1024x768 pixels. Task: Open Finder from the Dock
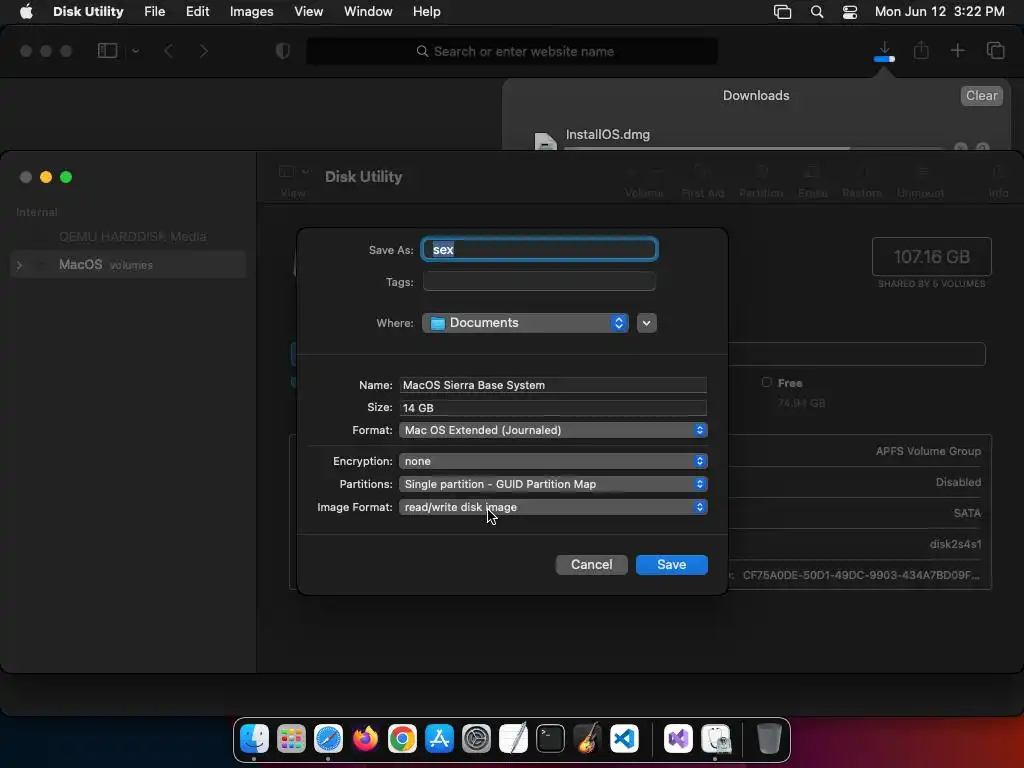[x=254, y=739]
